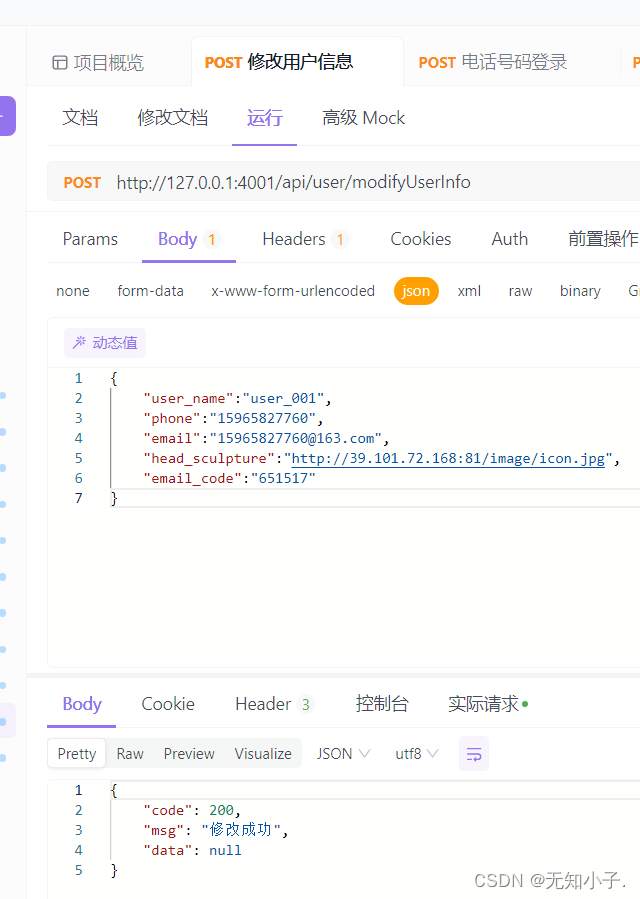Image resolution: width=640 pixels, height=899 pixels.
Task: Click the "email" line in request body
Action: pos(266,438)
